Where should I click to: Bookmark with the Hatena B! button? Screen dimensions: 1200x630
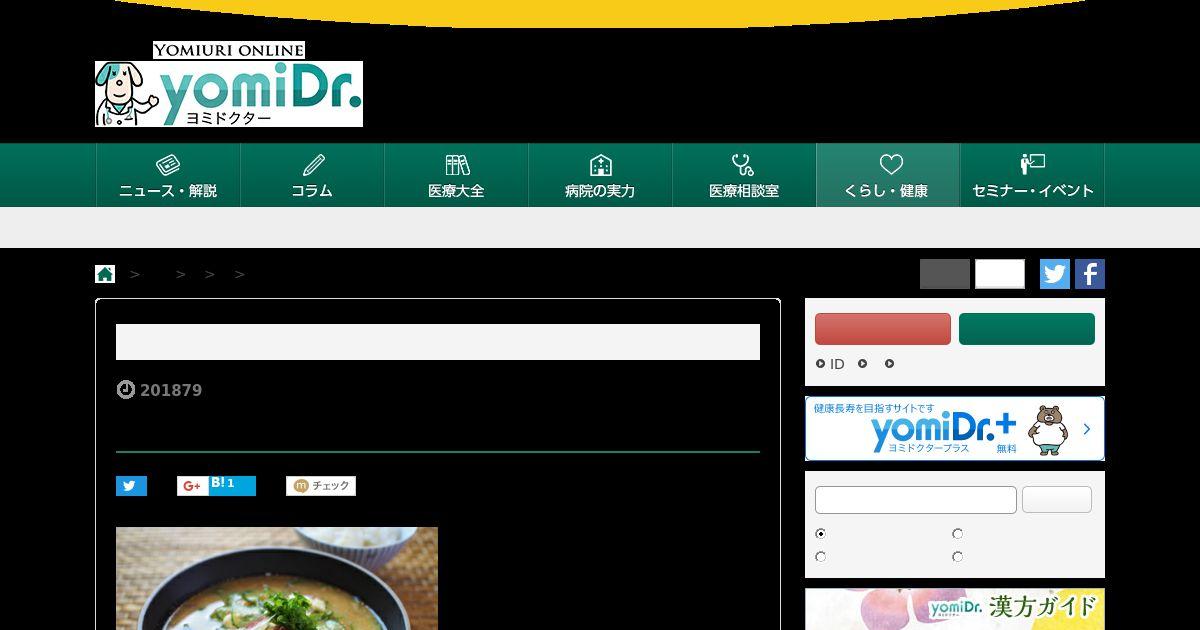coord(232,486)
